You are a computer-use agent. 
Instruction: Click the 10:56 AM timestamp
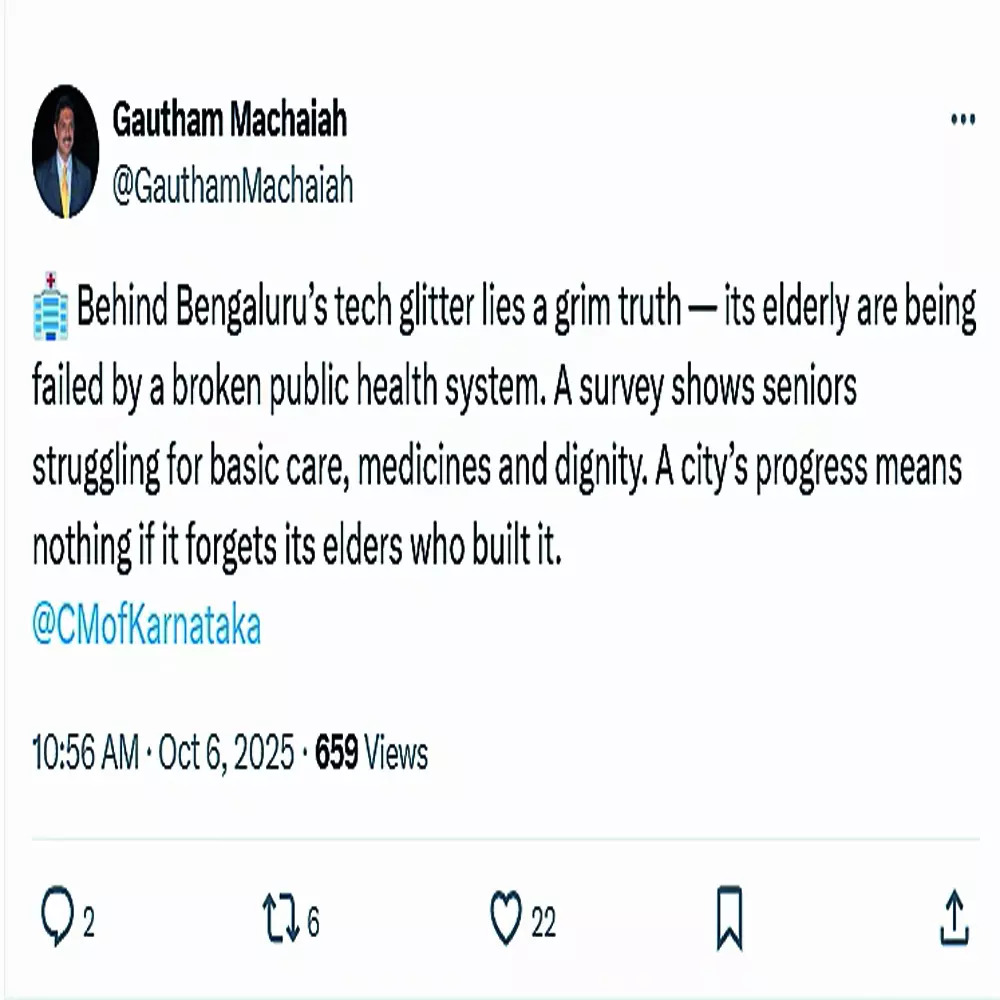[85, 754]
